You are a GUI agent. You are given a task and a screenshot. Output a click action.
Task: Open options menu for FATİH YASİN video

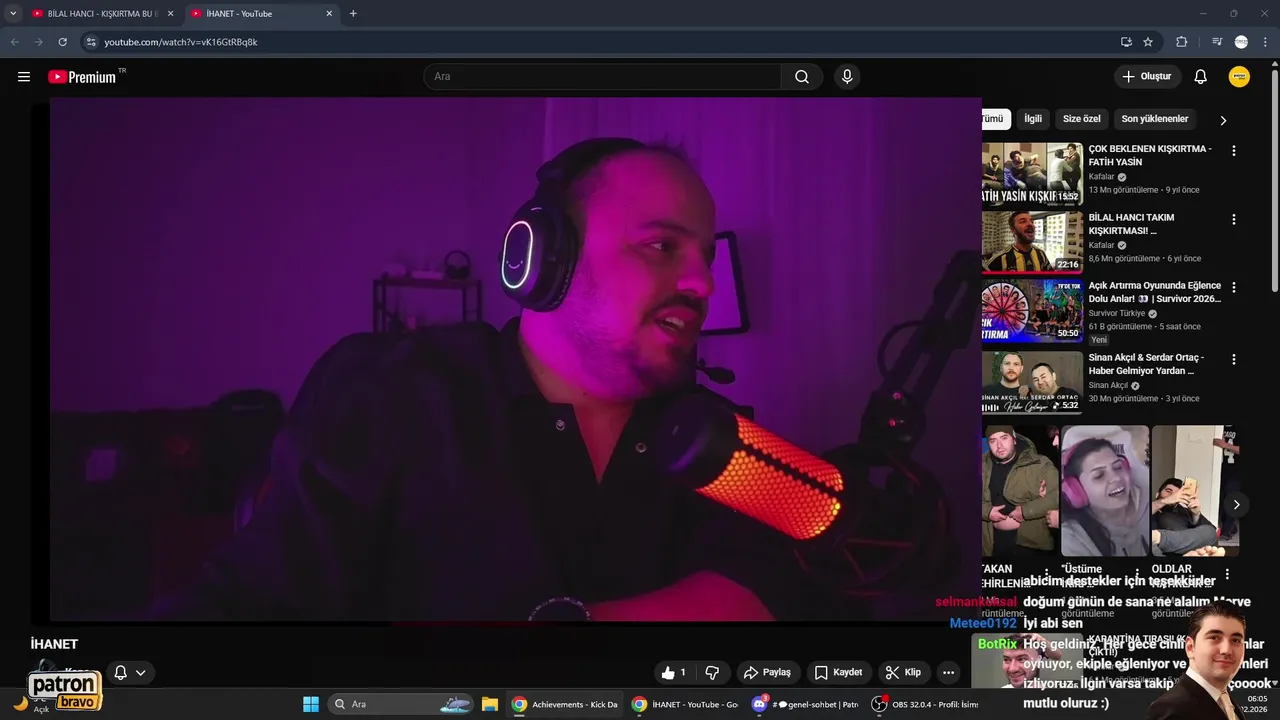[1233, 151]
